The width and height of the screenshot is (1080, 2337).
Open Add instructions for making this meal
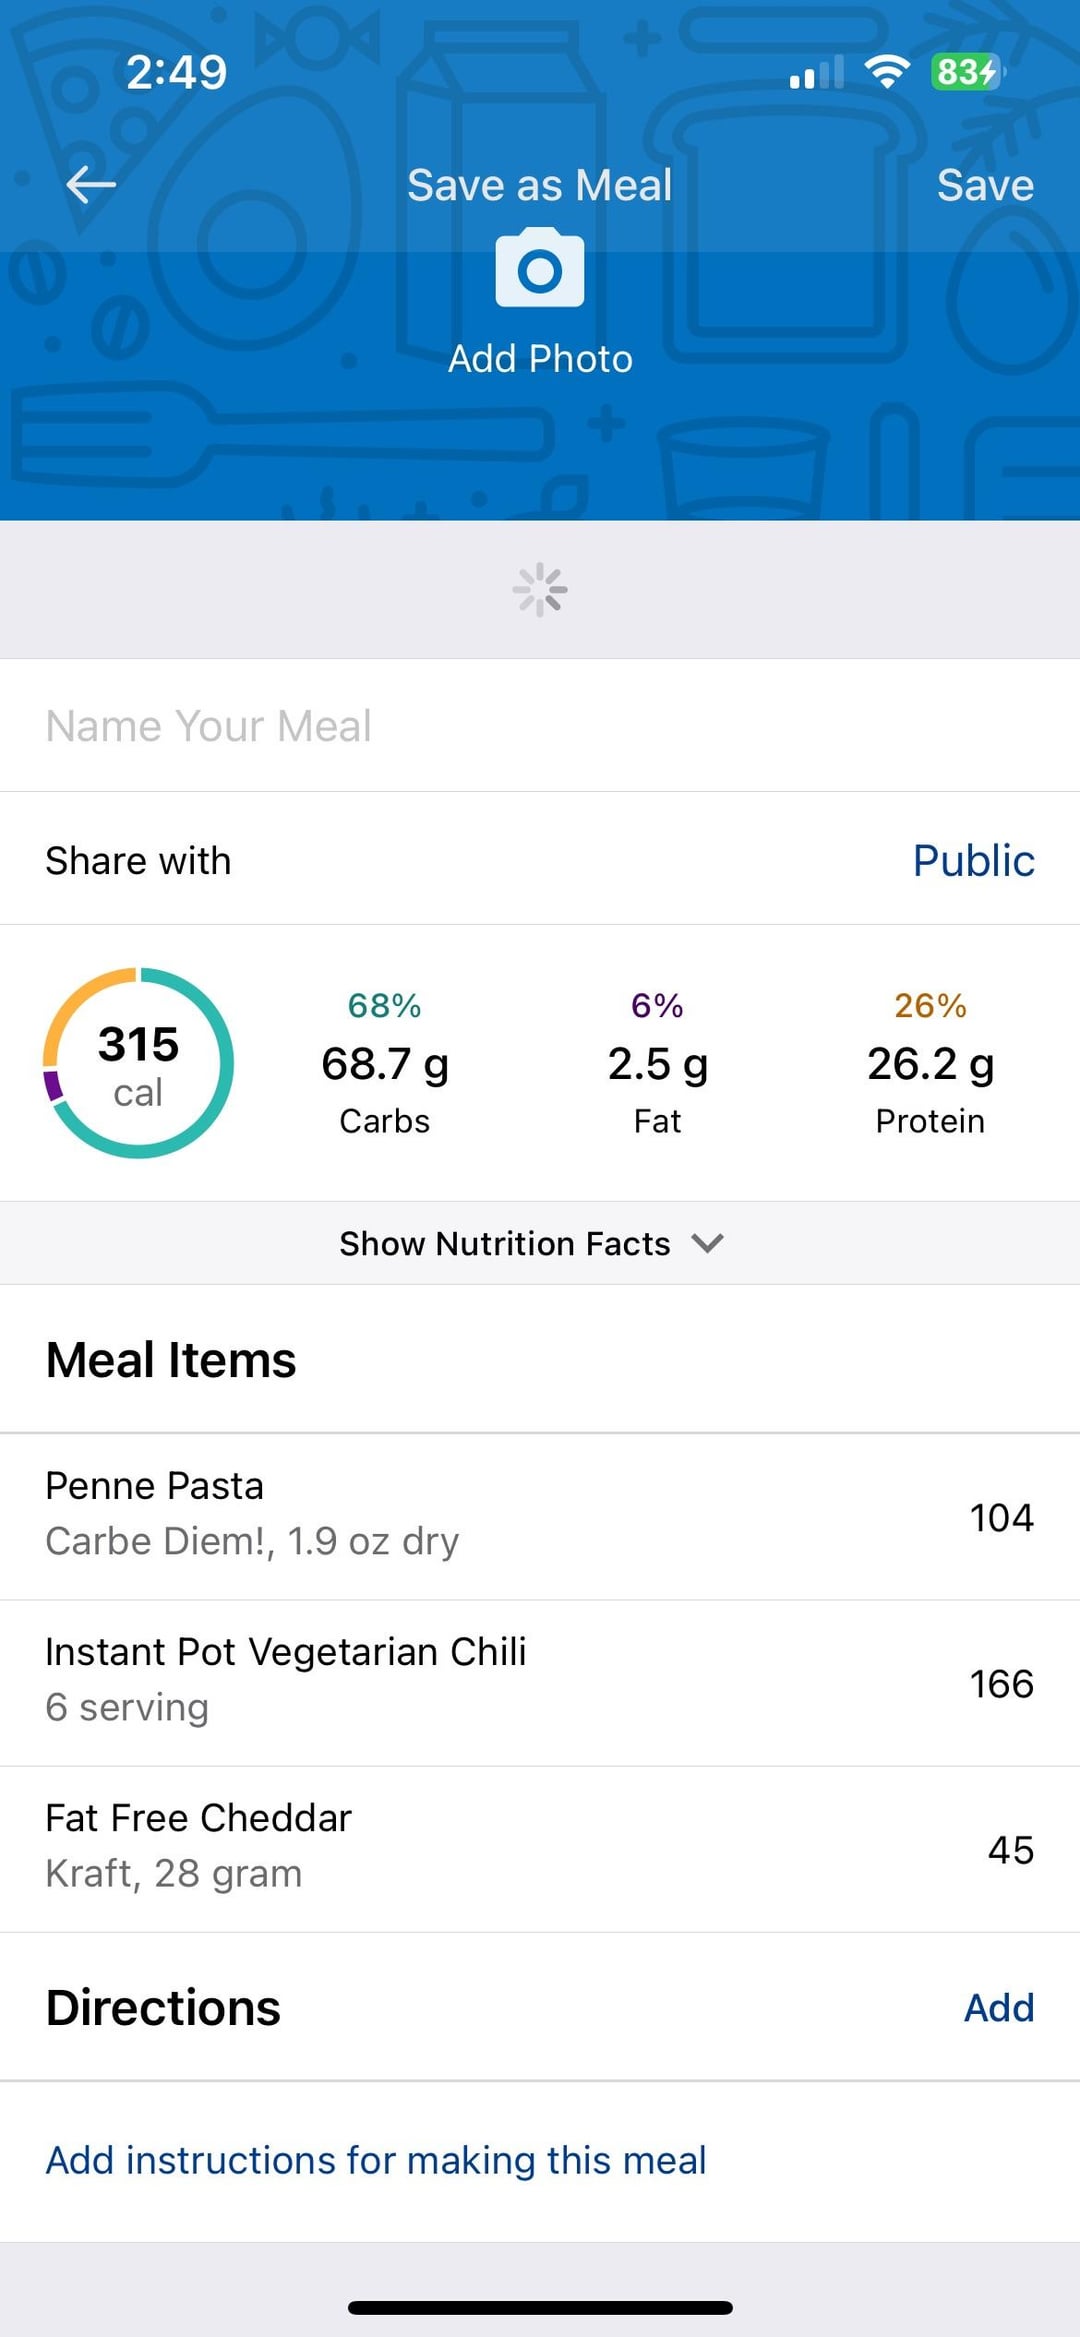376,2160
